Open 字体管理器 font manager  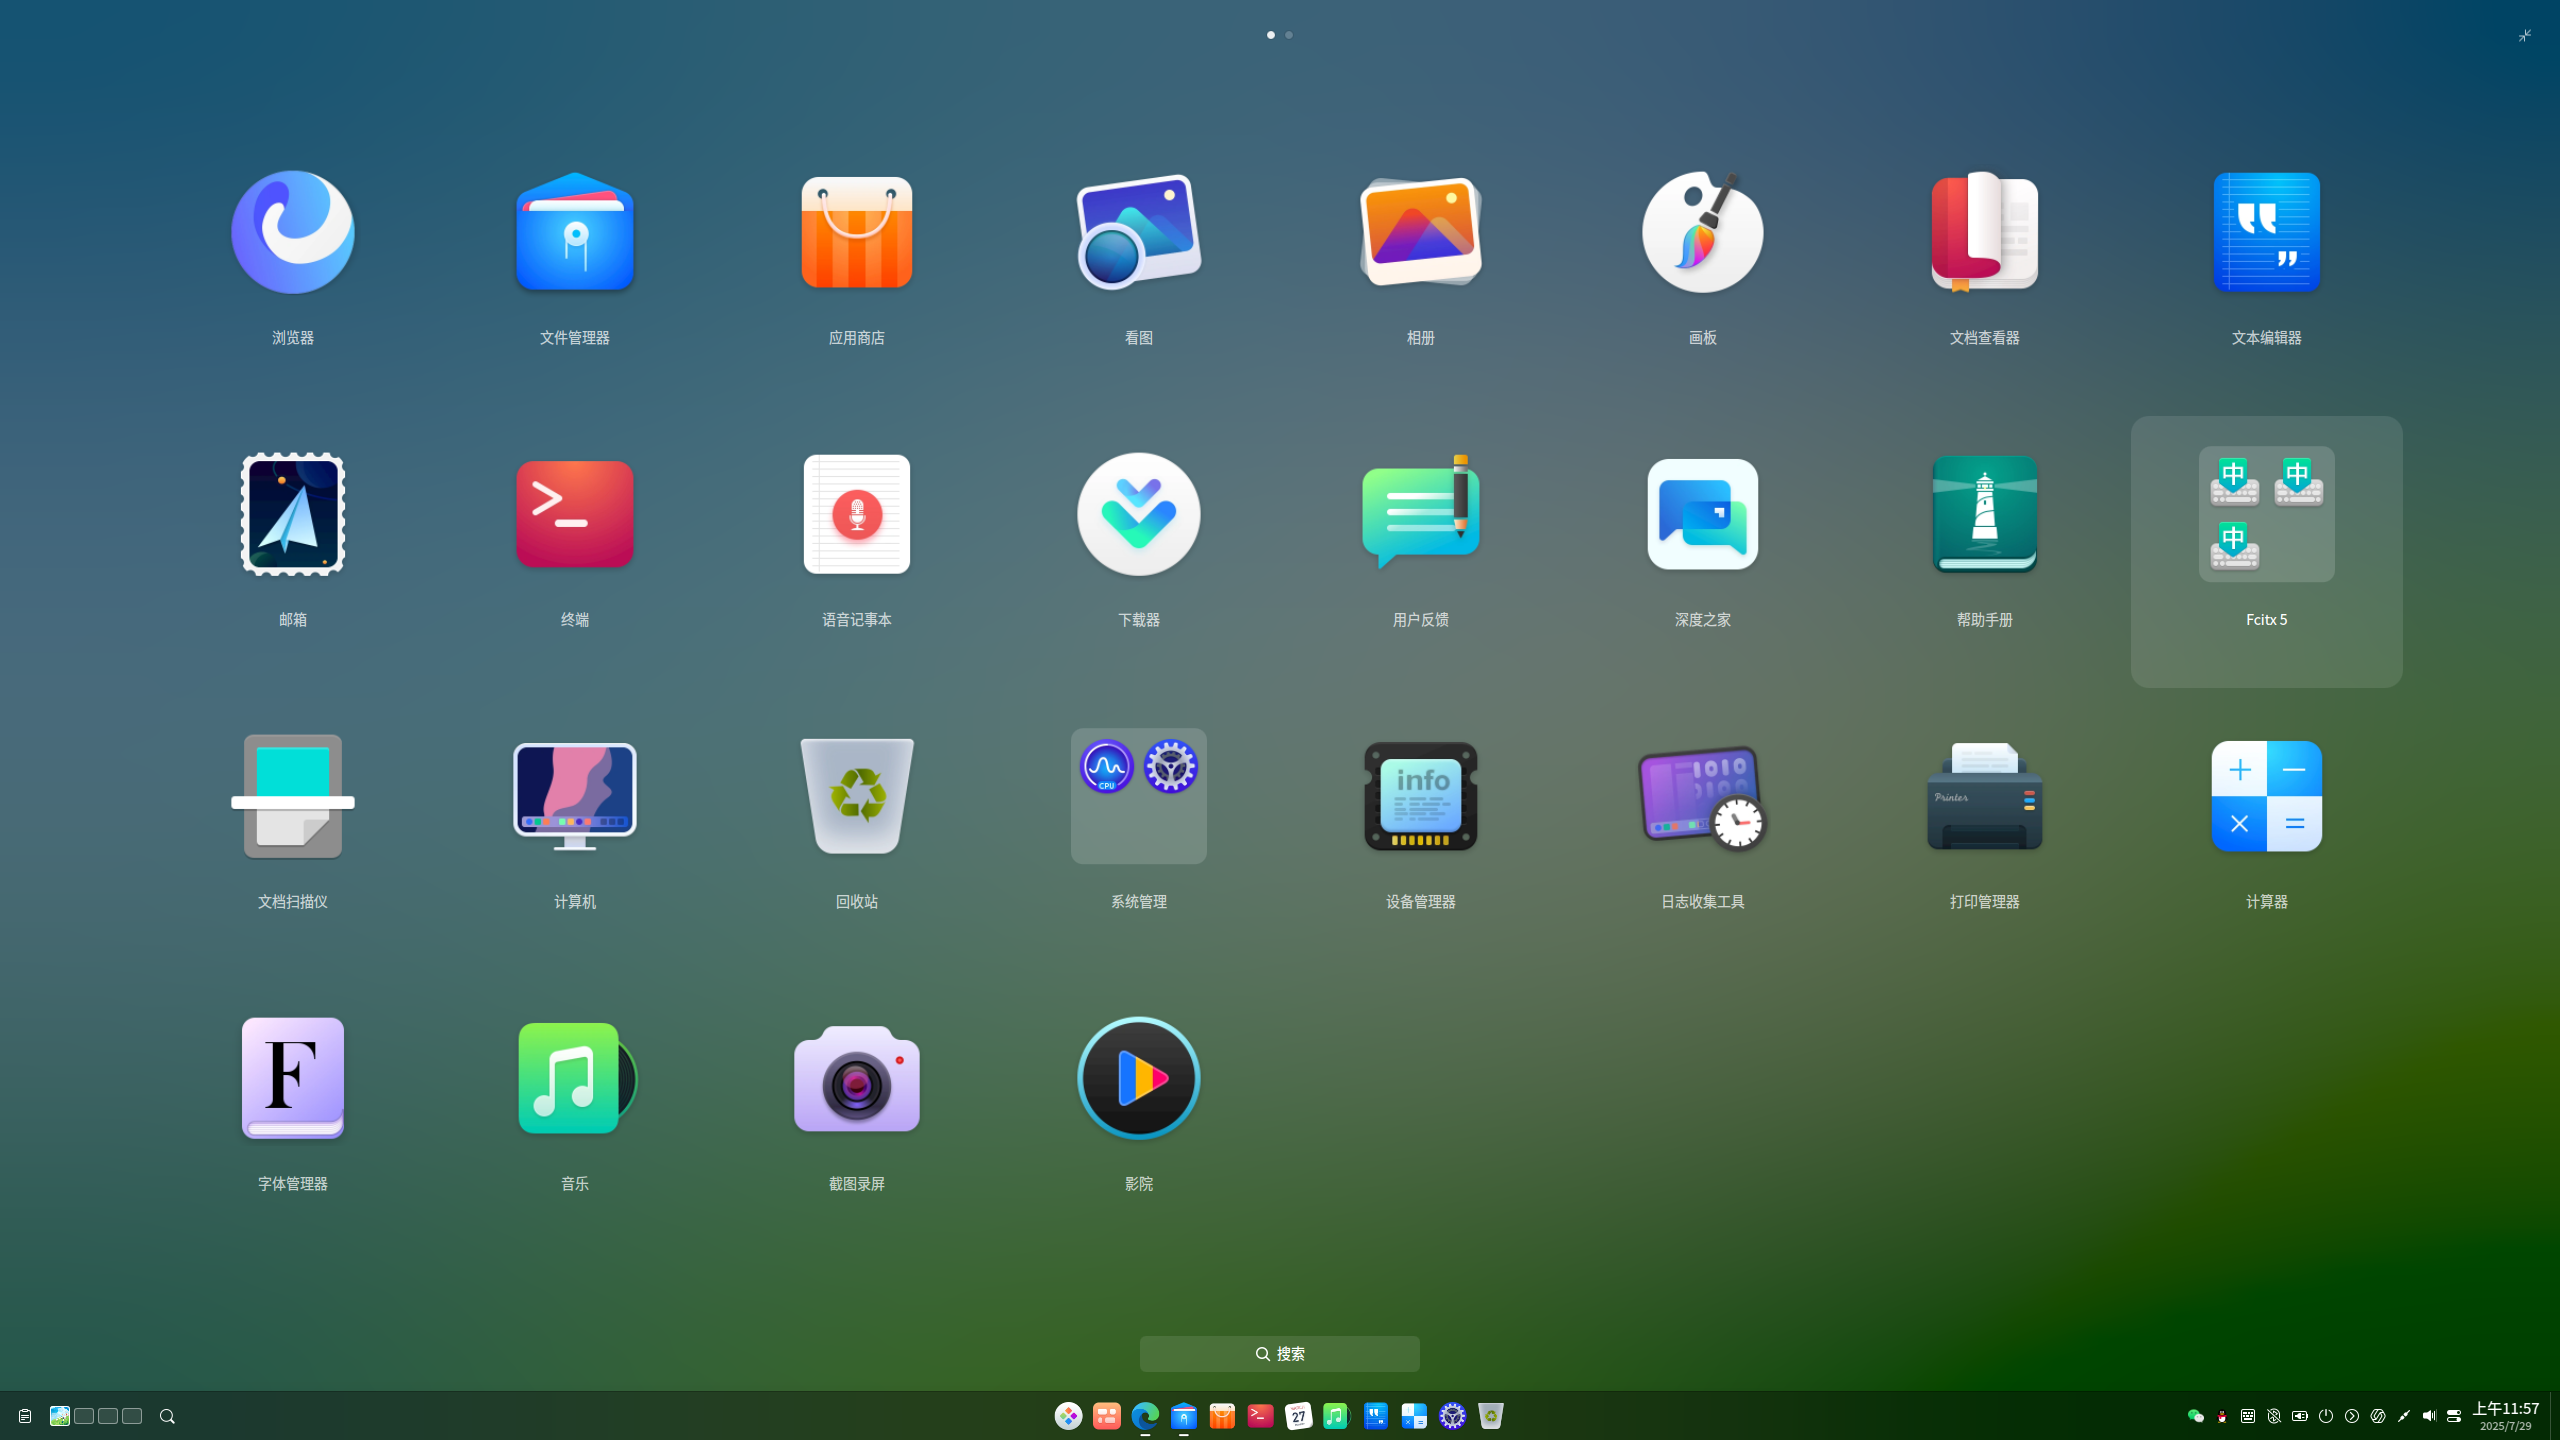(x=292, y=1078)
